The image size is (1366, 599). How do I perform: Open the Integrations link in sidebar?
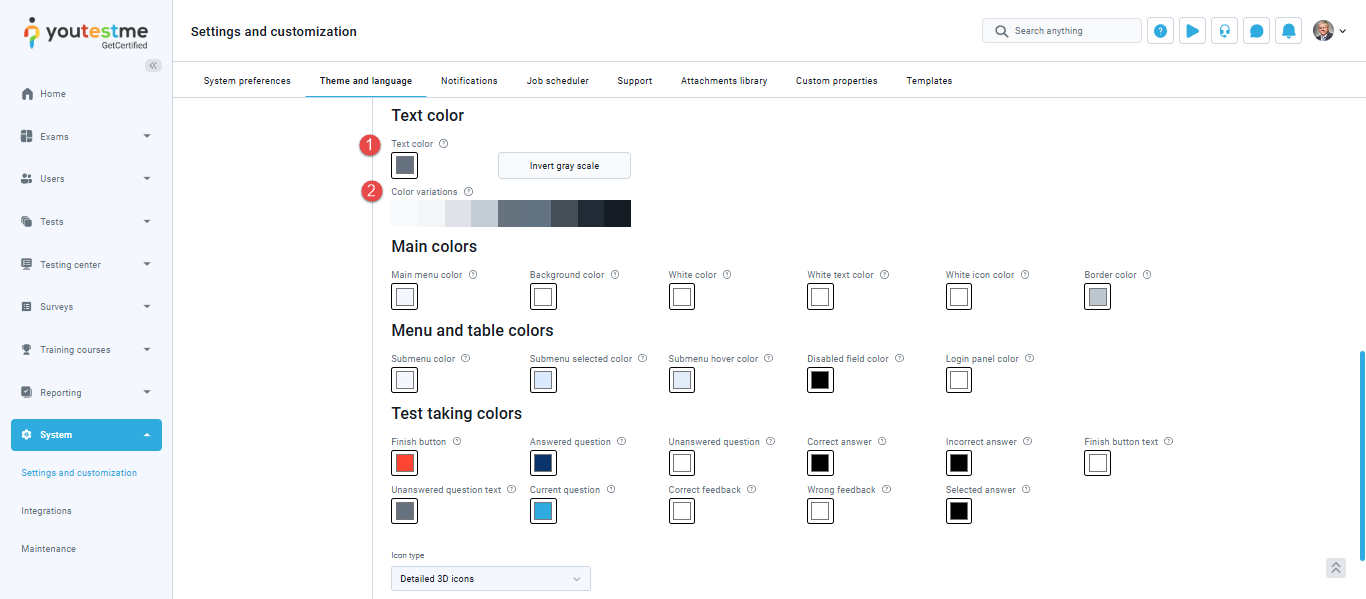pyautogui.click(x=47, y=511)
